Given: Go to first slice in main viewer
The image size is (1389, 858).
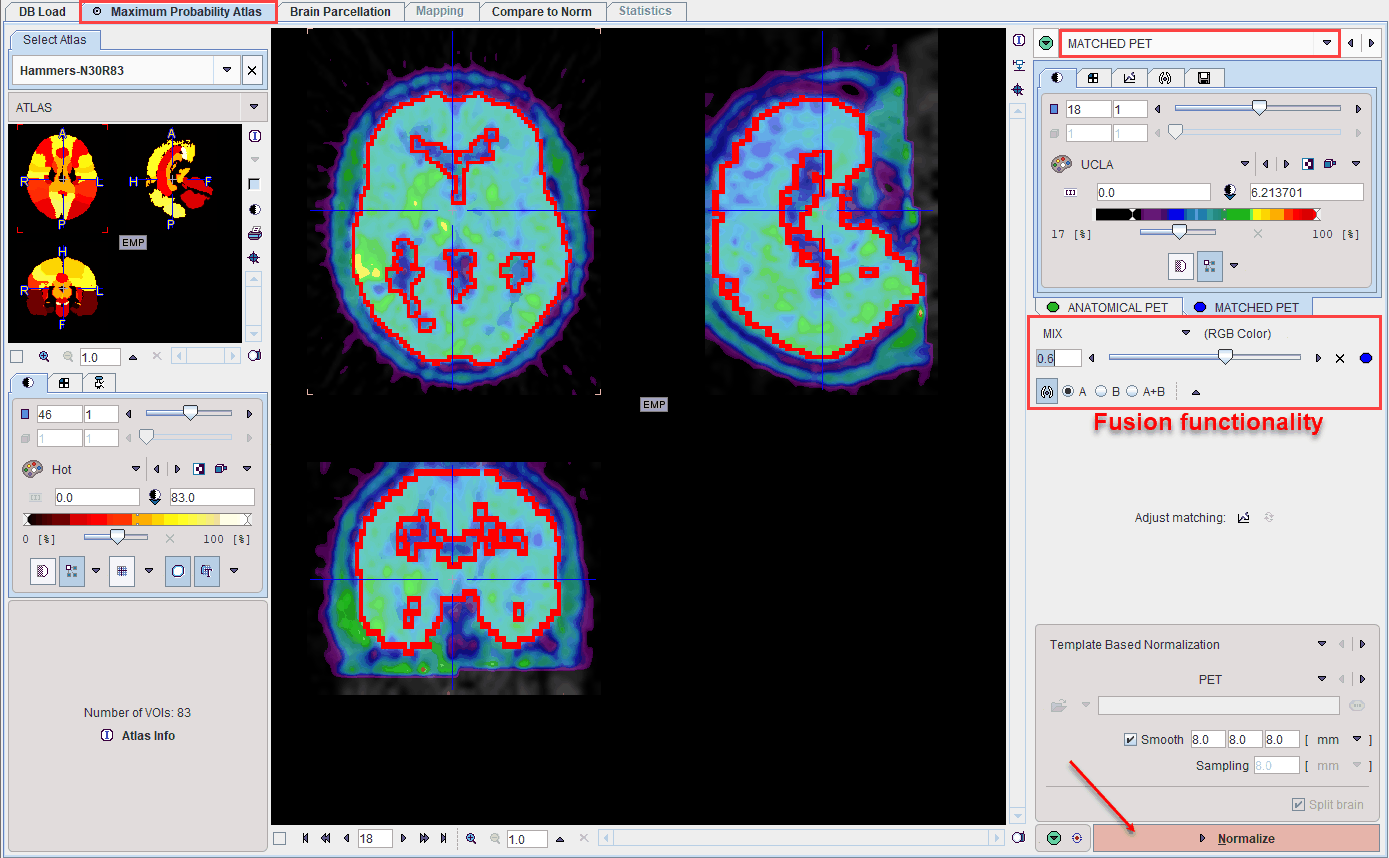Looking at the screenshot, I should point(305,839).
